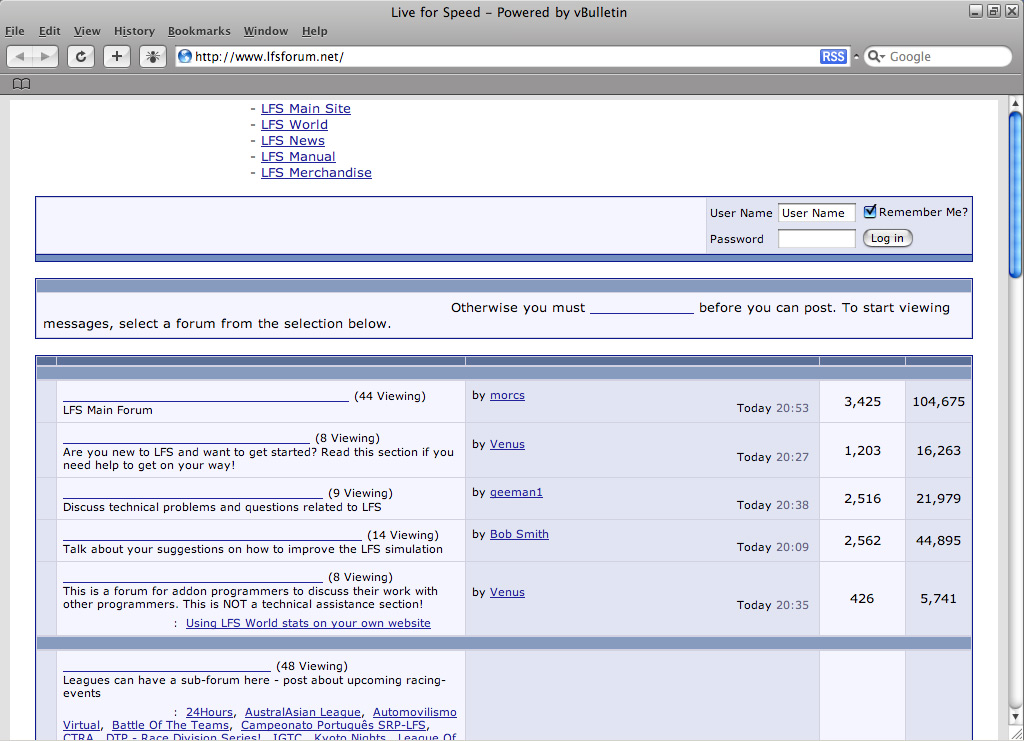
Task: Go forward with the forward arrow button
Action: [x=45, y=57]
